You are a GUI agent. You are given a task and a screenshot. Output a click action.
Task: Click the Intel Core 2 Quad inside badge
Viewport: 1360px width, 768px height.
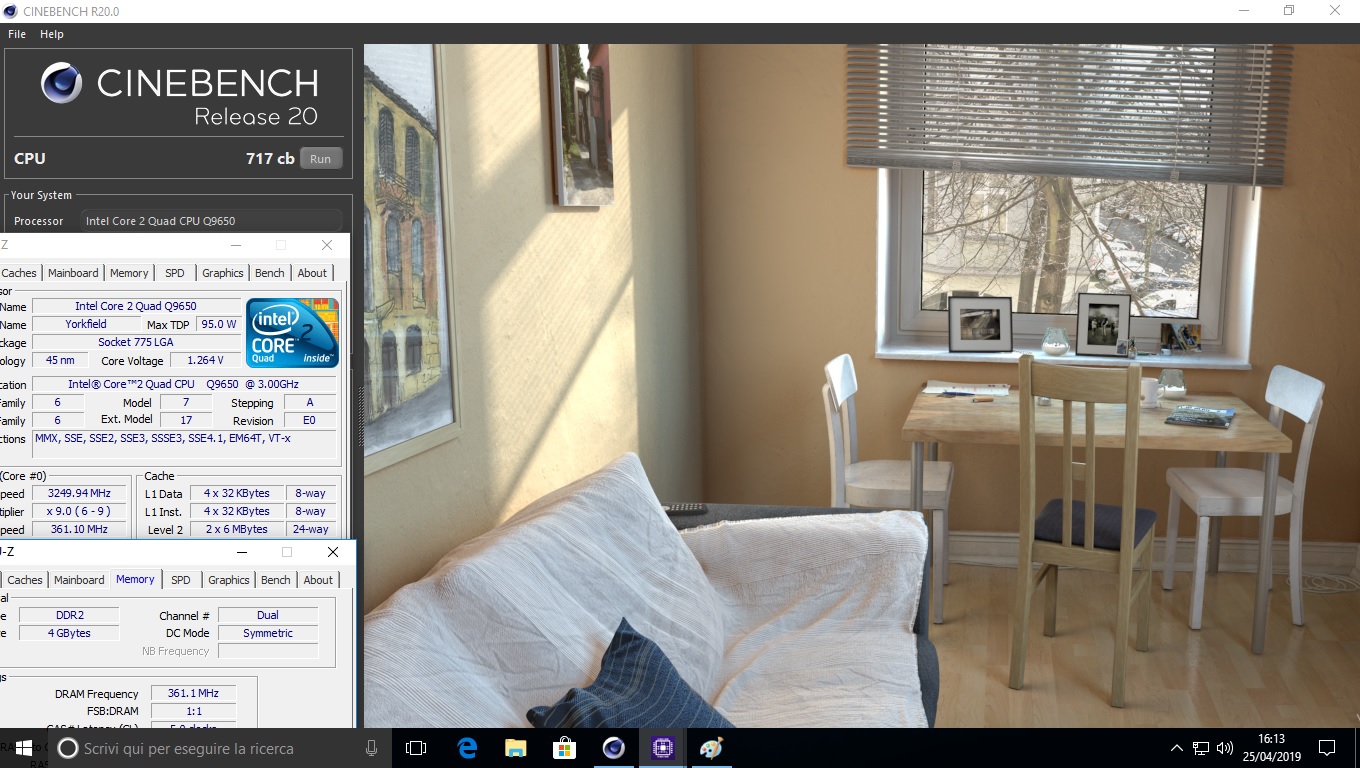[x=293, y=333]
